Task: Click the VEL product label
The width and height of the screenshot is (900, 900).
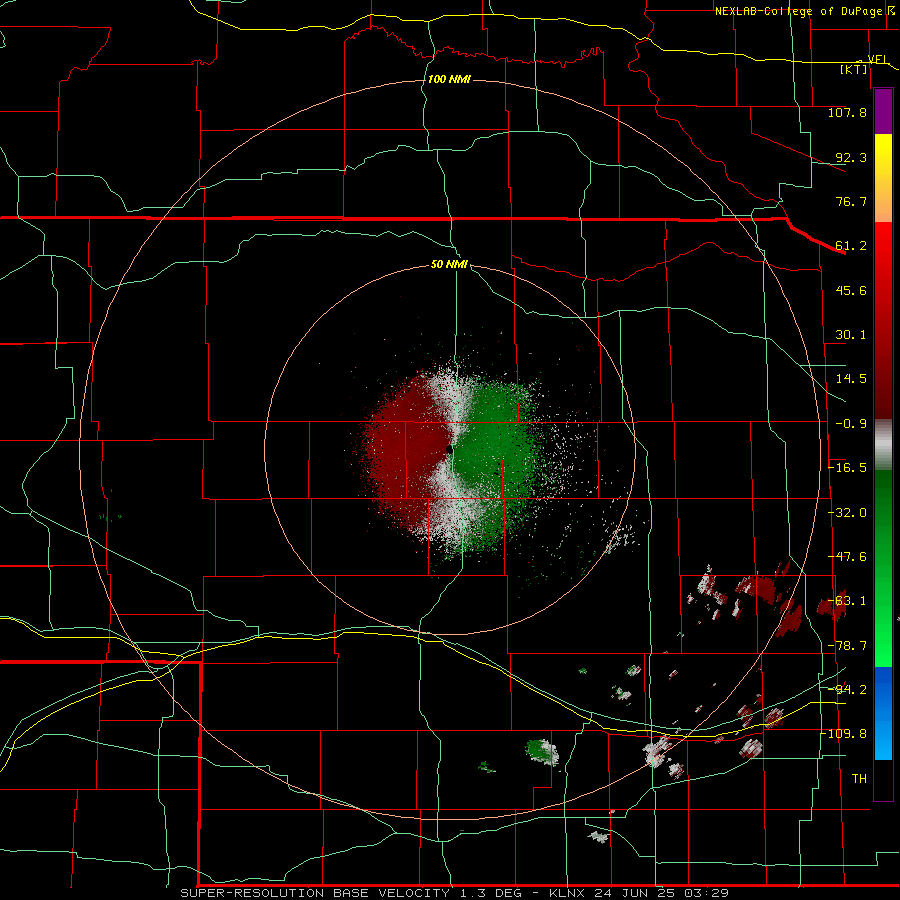Action: click(x=877, y=59)
